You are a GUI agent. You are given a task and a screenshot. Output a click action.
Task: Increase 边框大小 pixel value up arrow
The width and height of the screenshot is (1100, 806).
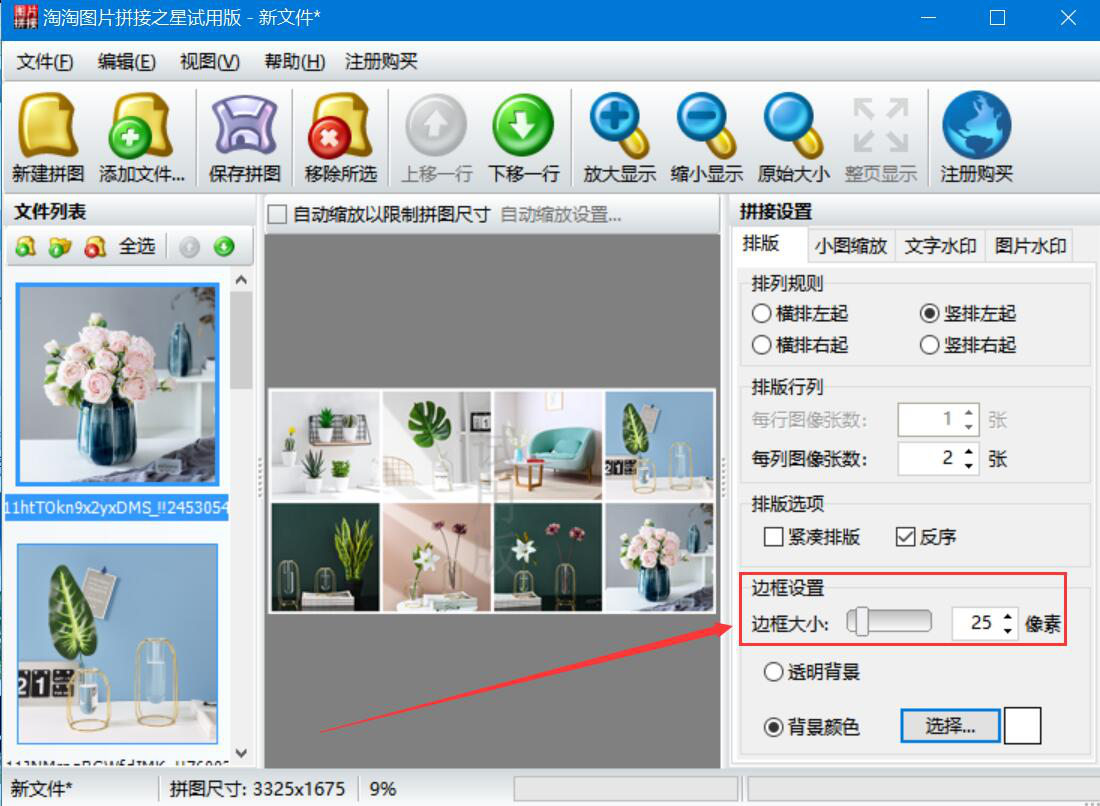click(1008, 616)
